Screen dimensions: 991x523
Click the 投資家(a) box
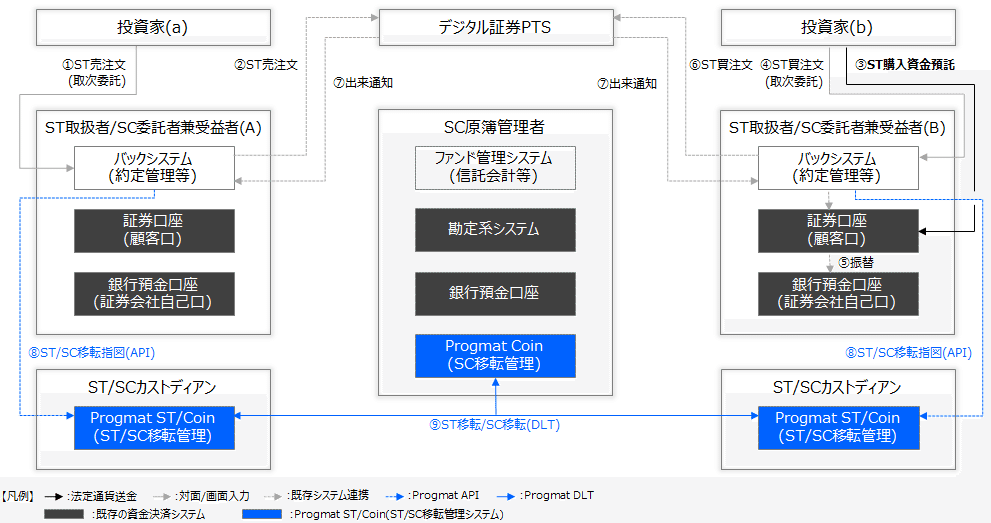(153, 27)
